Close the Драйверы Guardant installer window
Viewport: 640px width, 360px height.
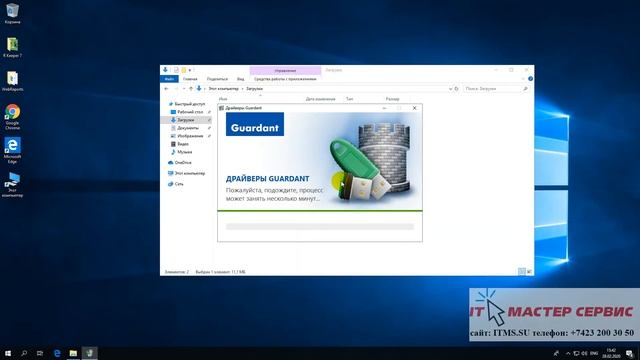(415, 108)
